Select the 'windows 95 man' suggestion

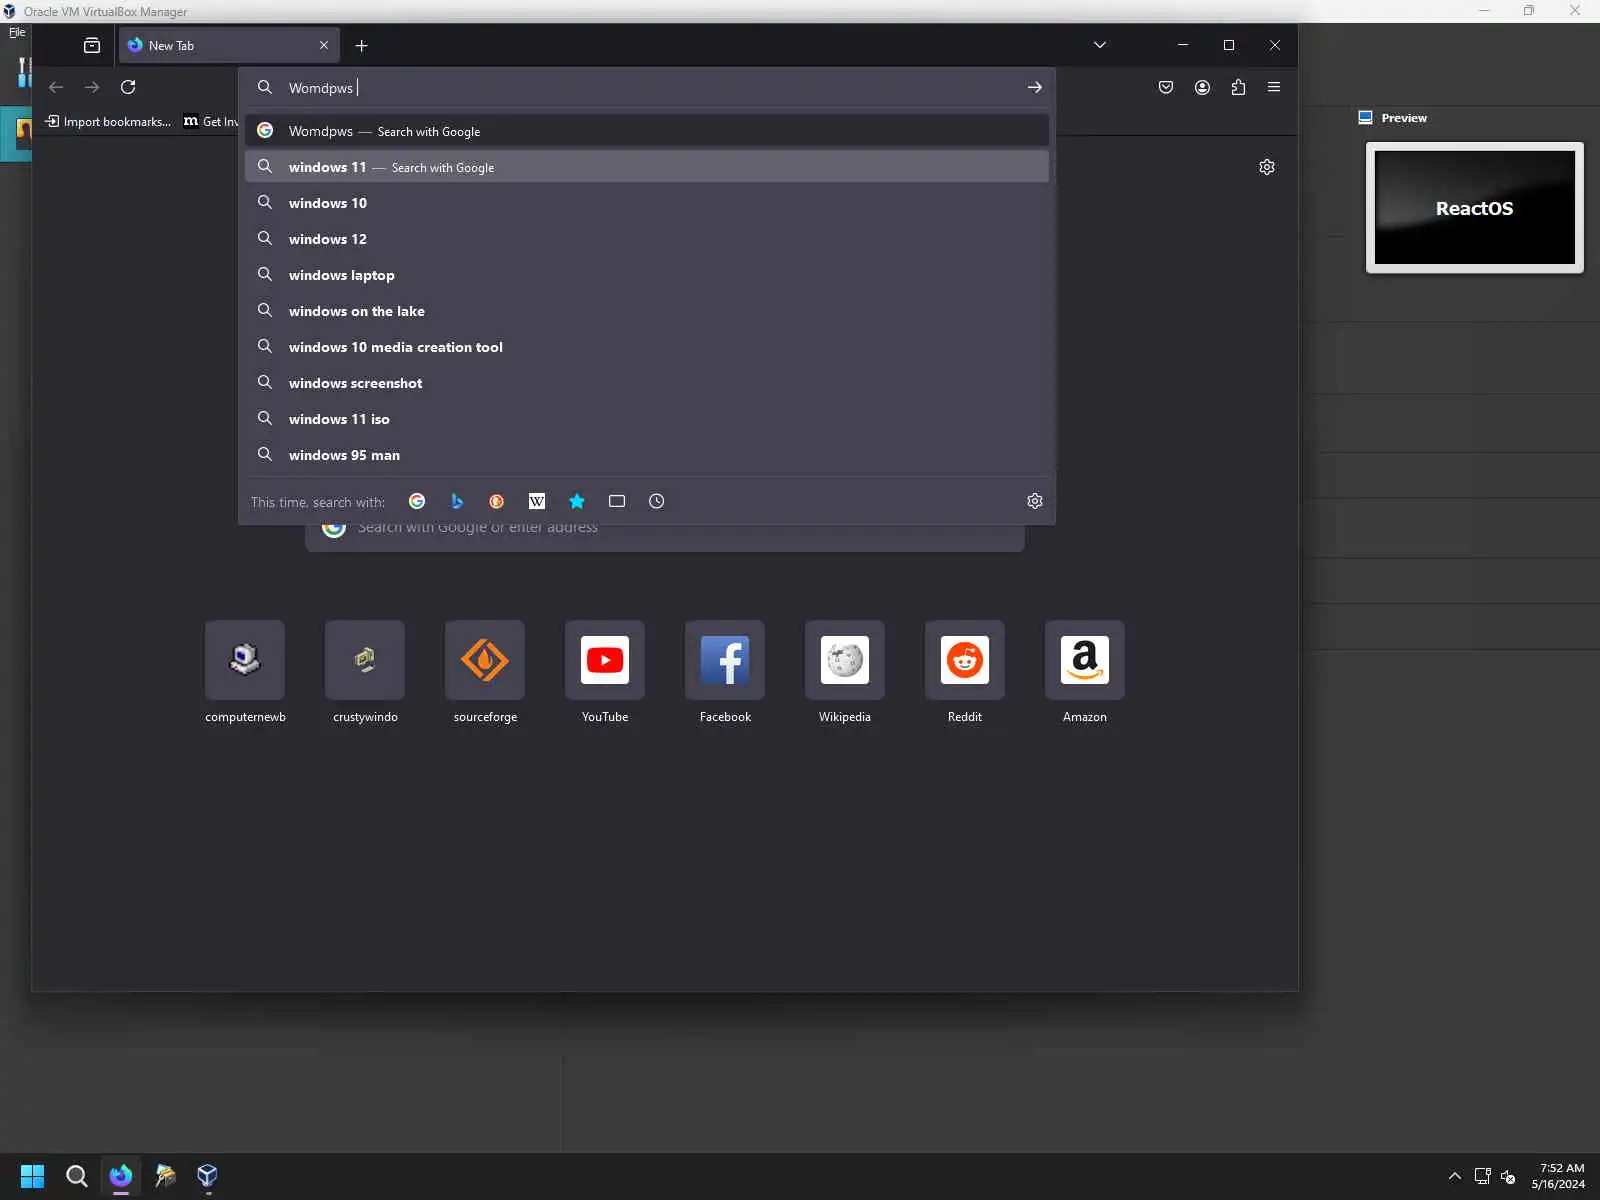[647, 455]
